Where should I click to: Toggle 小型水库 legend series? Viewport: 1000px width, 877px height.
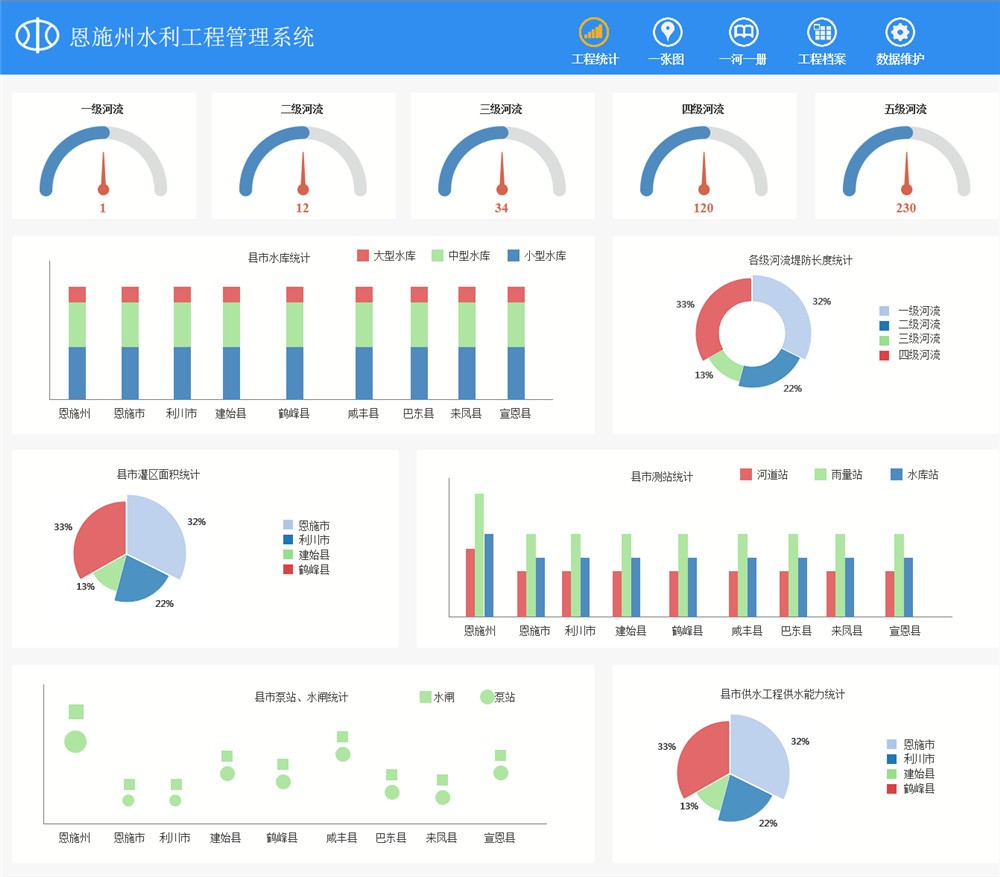[514, 256]
